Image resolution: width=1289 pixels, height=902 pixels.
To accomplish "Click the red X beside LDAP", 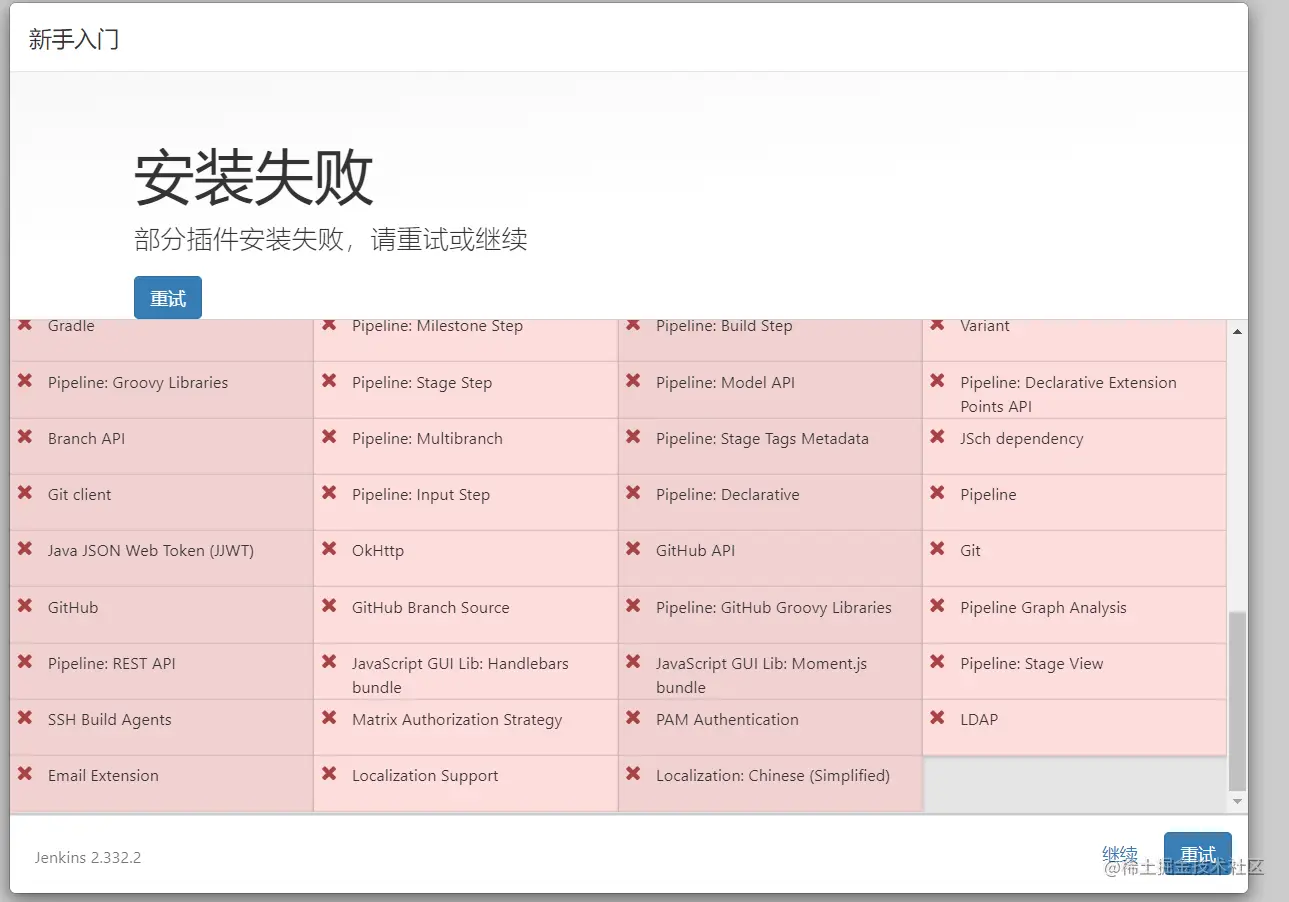I will pyautogui.click(x=937, y=718).
